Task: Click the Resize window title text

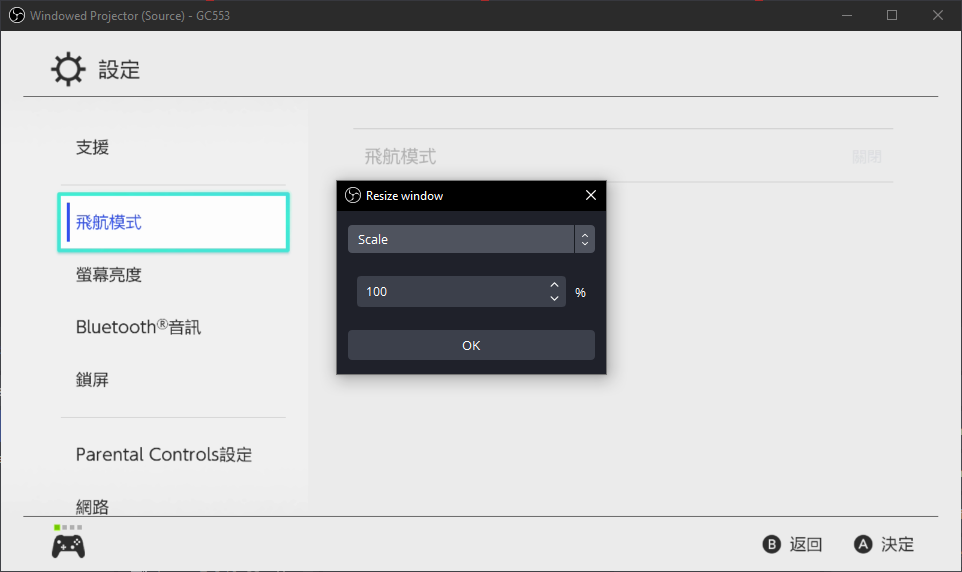Action: coord(404,196)
